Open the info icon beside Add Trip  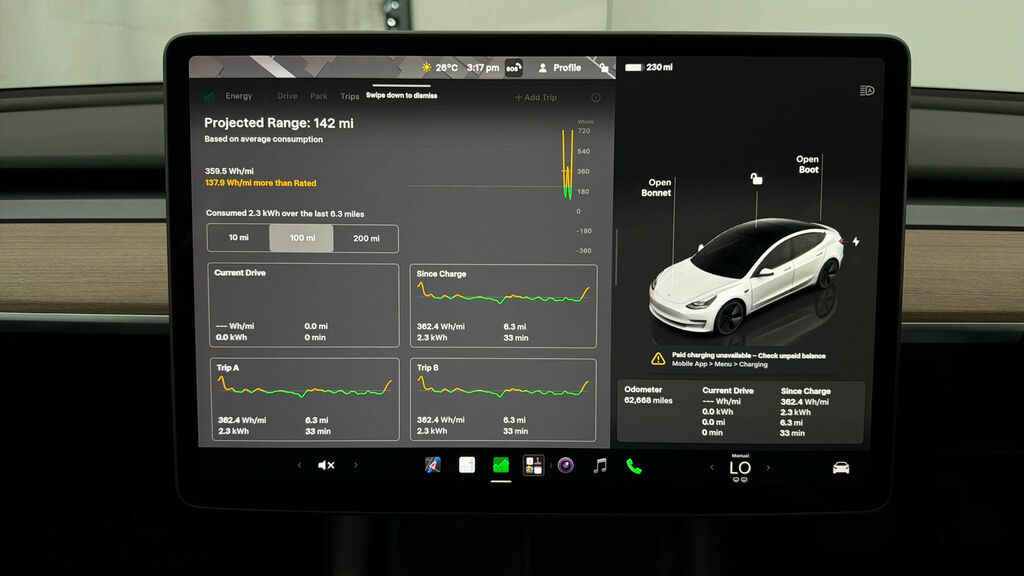[x=596, y=97]
